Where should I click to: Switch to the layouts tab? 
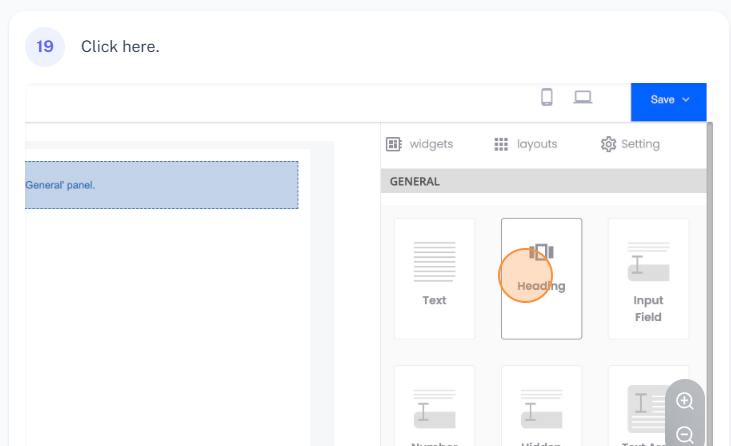coord(526,144)
